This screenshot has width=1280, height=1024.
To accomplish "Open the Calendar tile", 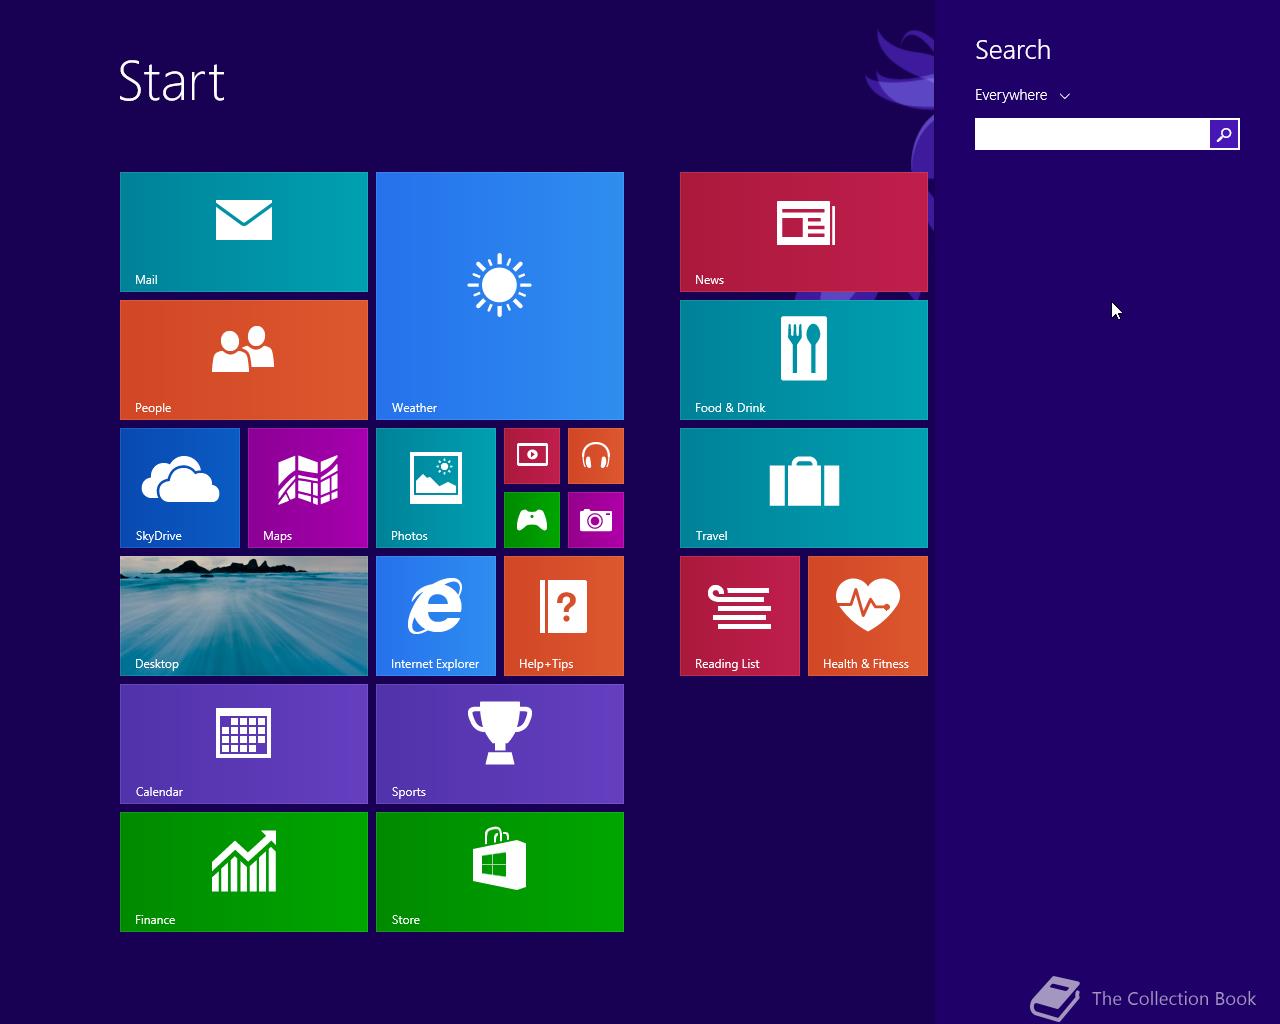I will (x=244, y=744).
